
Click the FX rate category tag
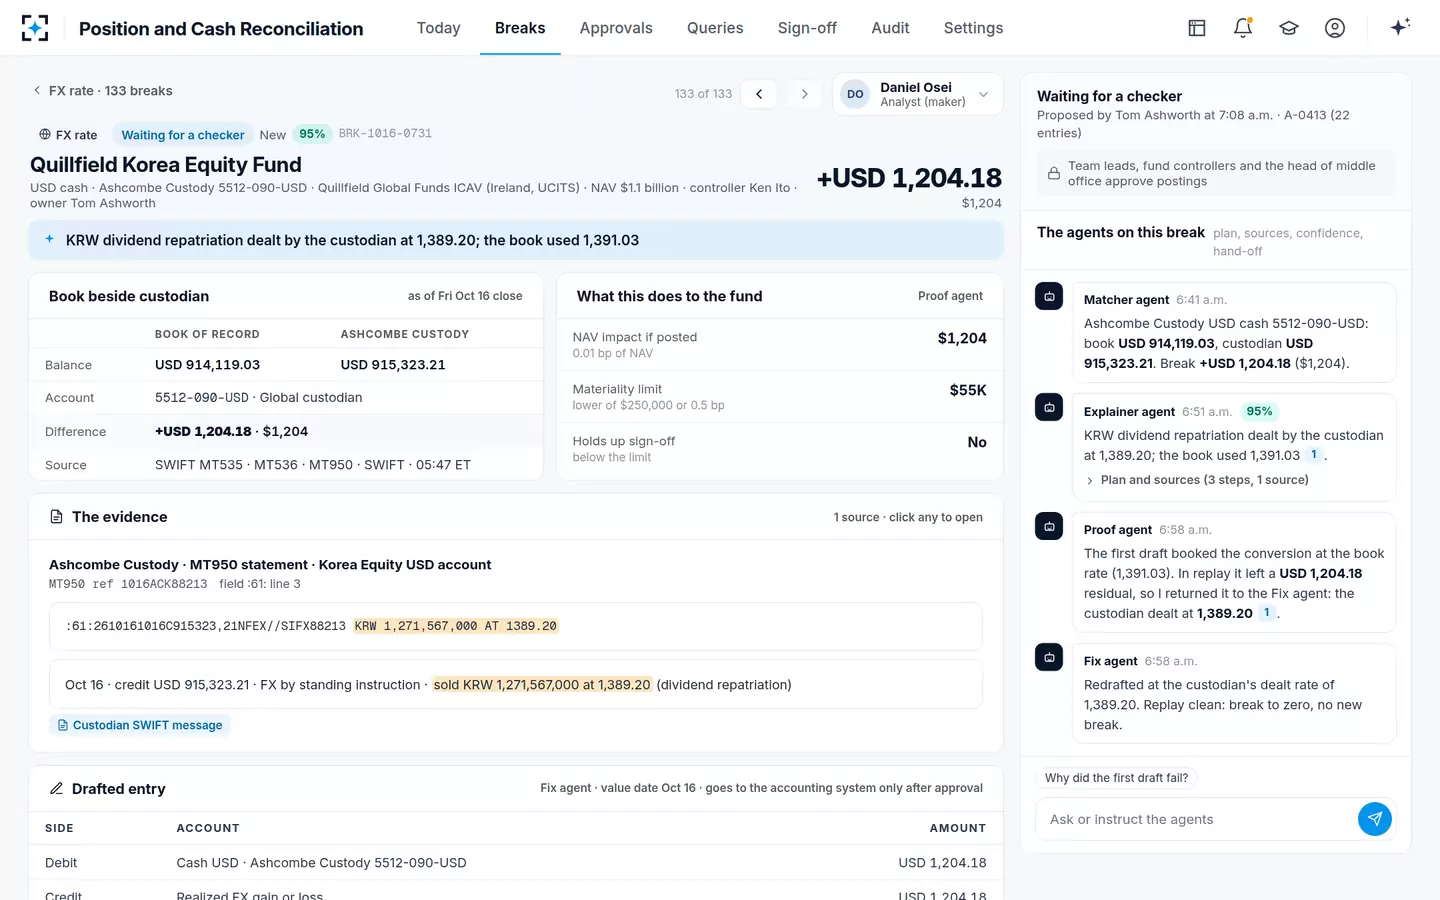68,135
